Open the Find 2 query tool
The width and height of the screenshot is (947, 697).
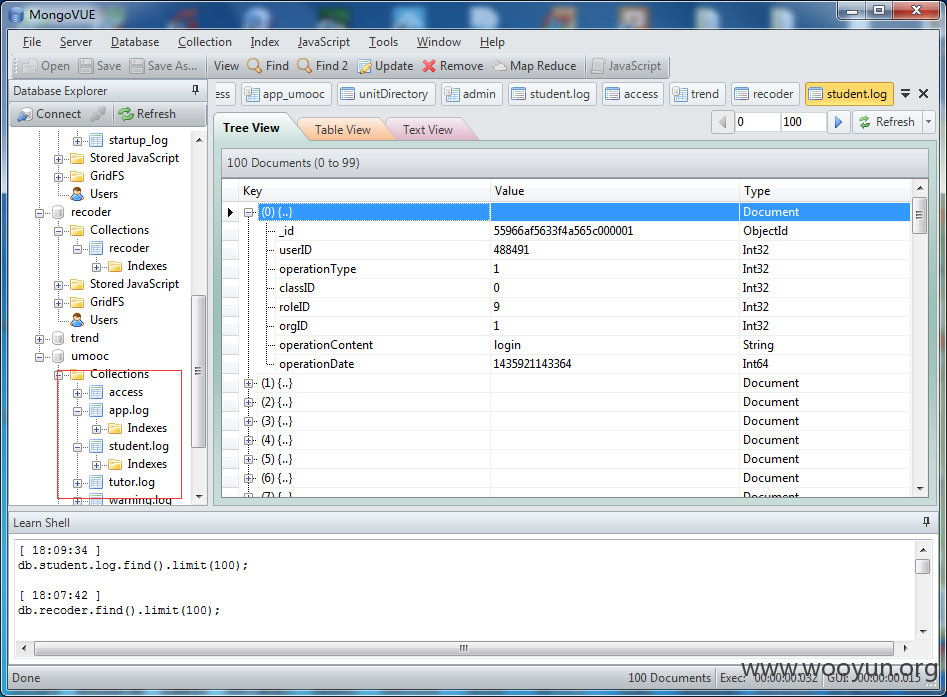(x=323, y=66)
